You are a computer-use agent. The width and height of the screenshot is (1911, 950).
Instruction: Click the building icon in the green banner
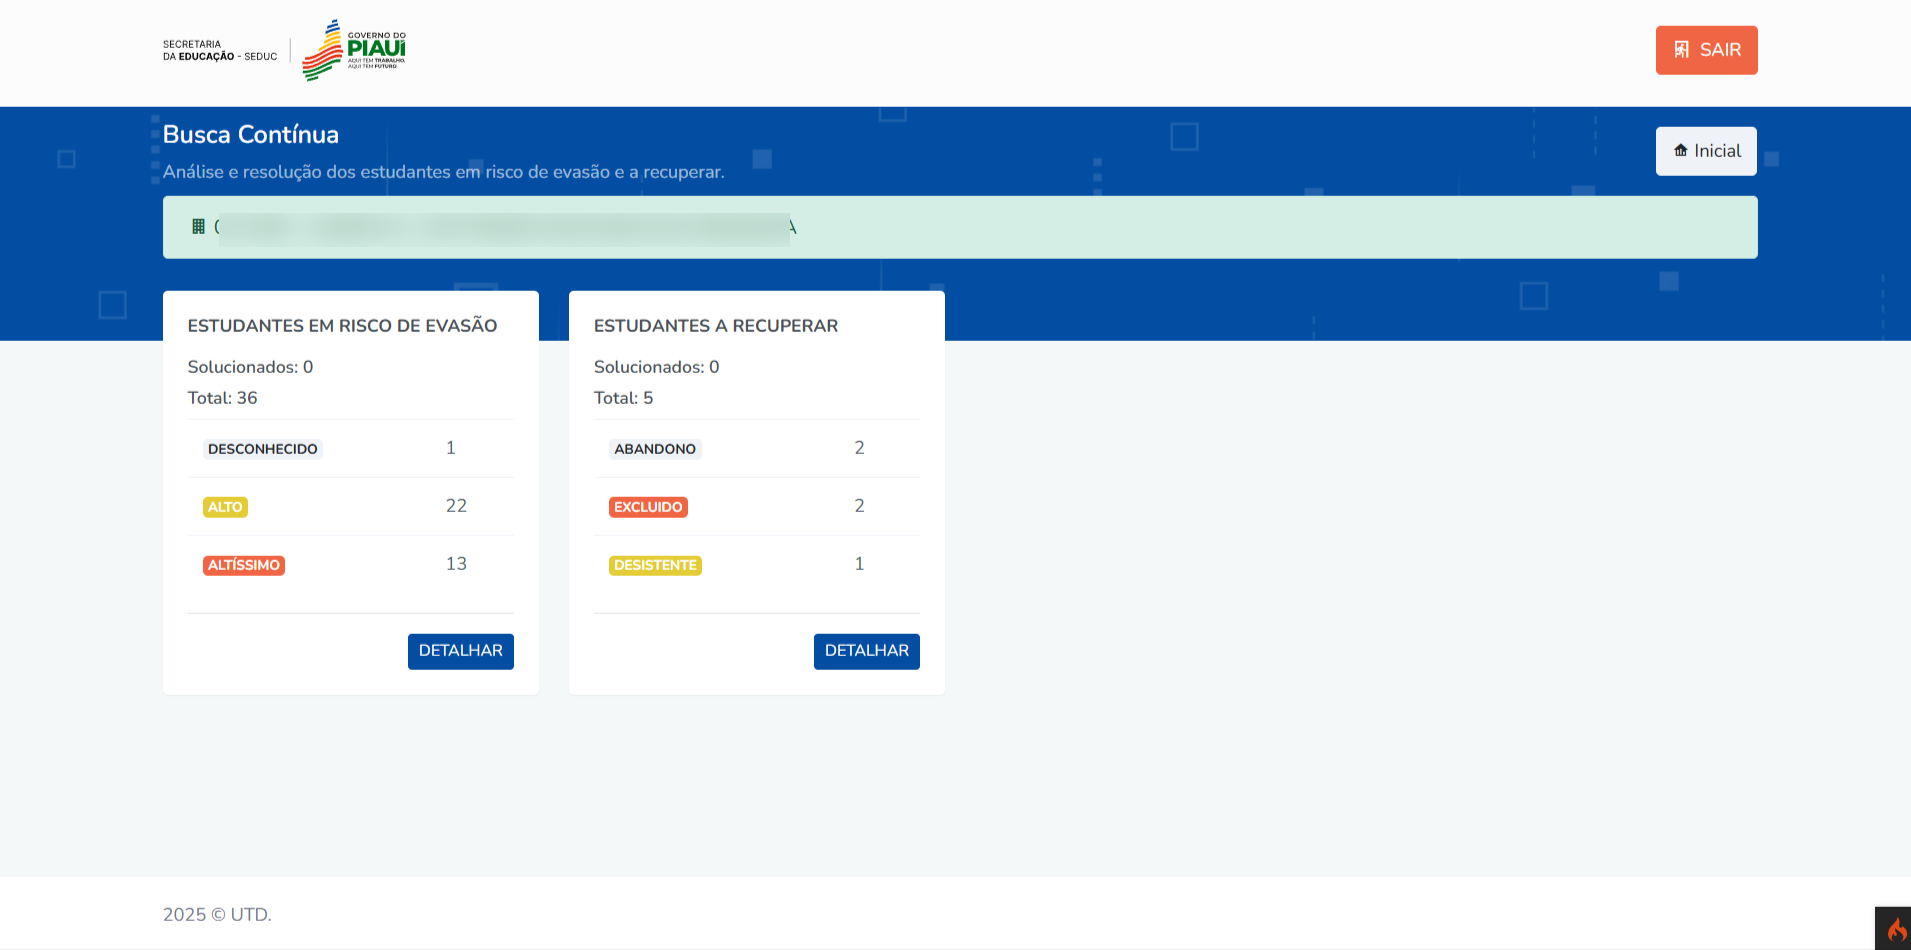[x=198, y=227]
